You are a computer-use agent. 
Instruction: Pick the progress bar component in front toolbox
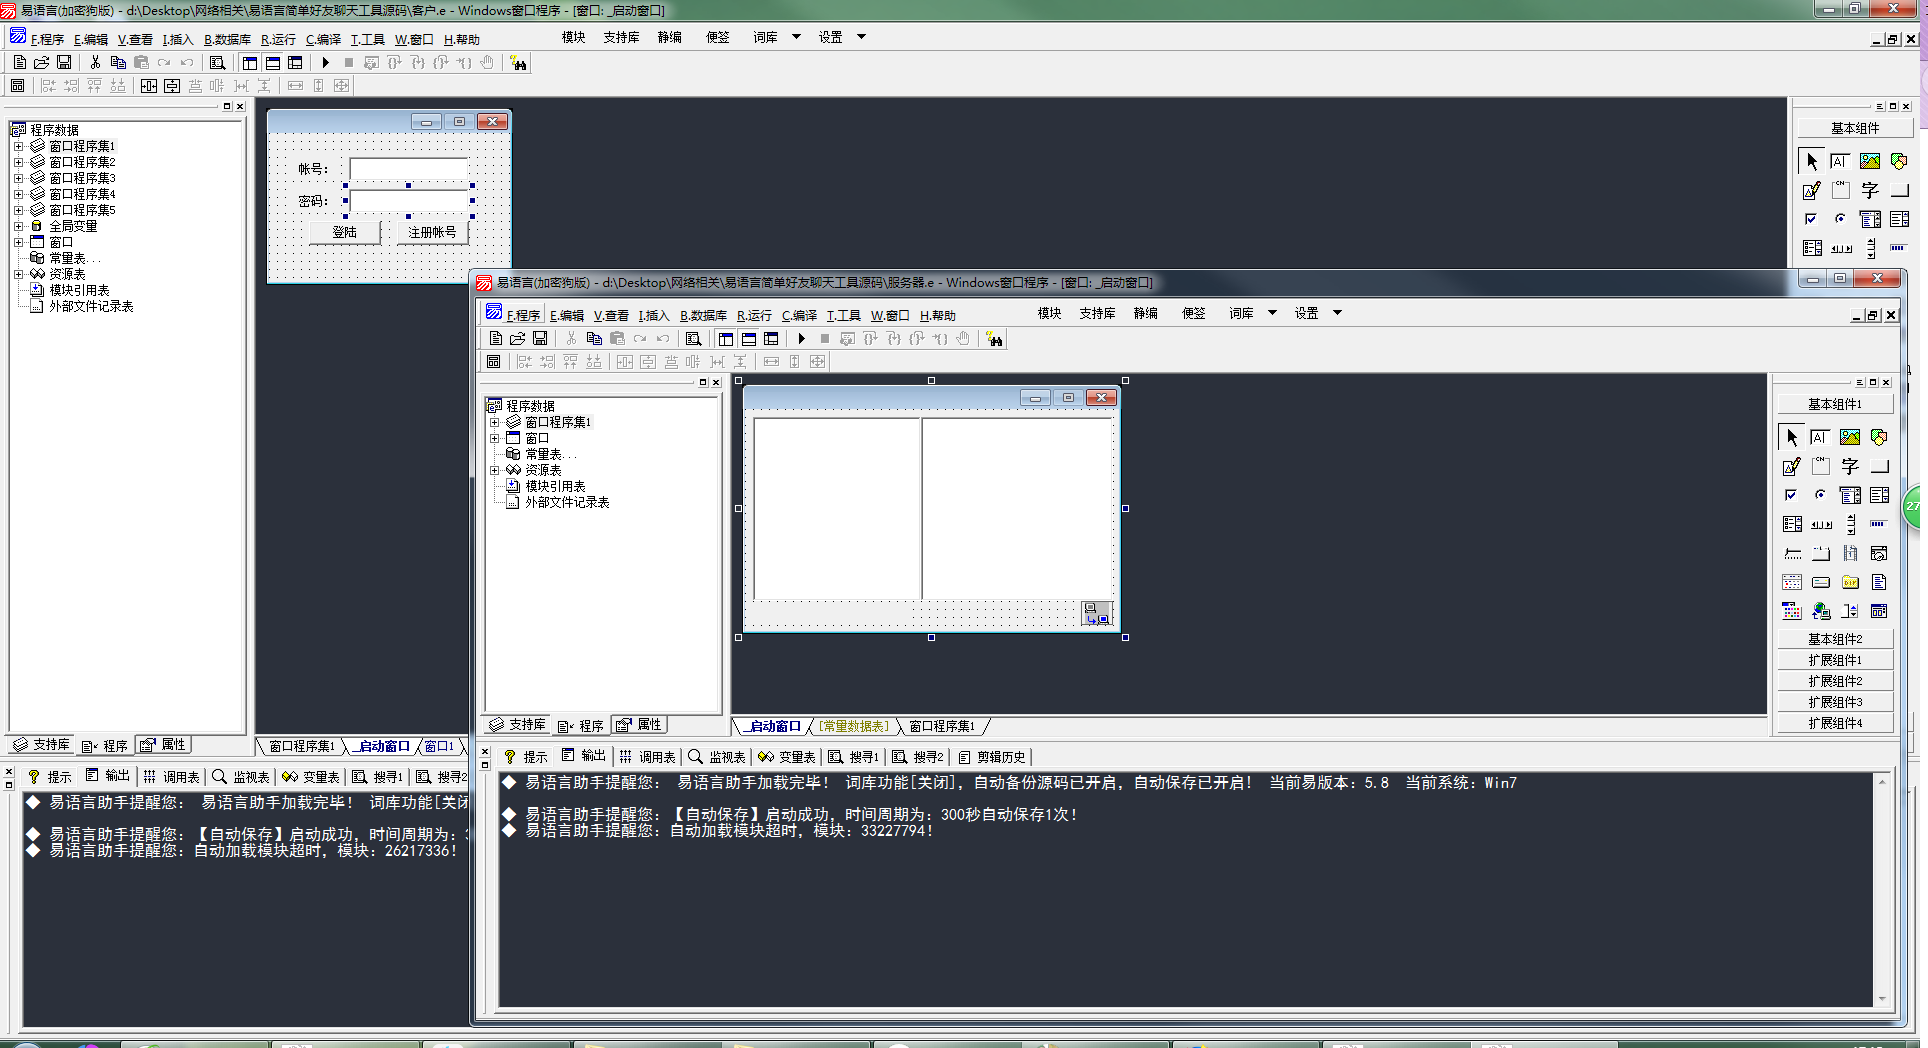(1879, 524)
